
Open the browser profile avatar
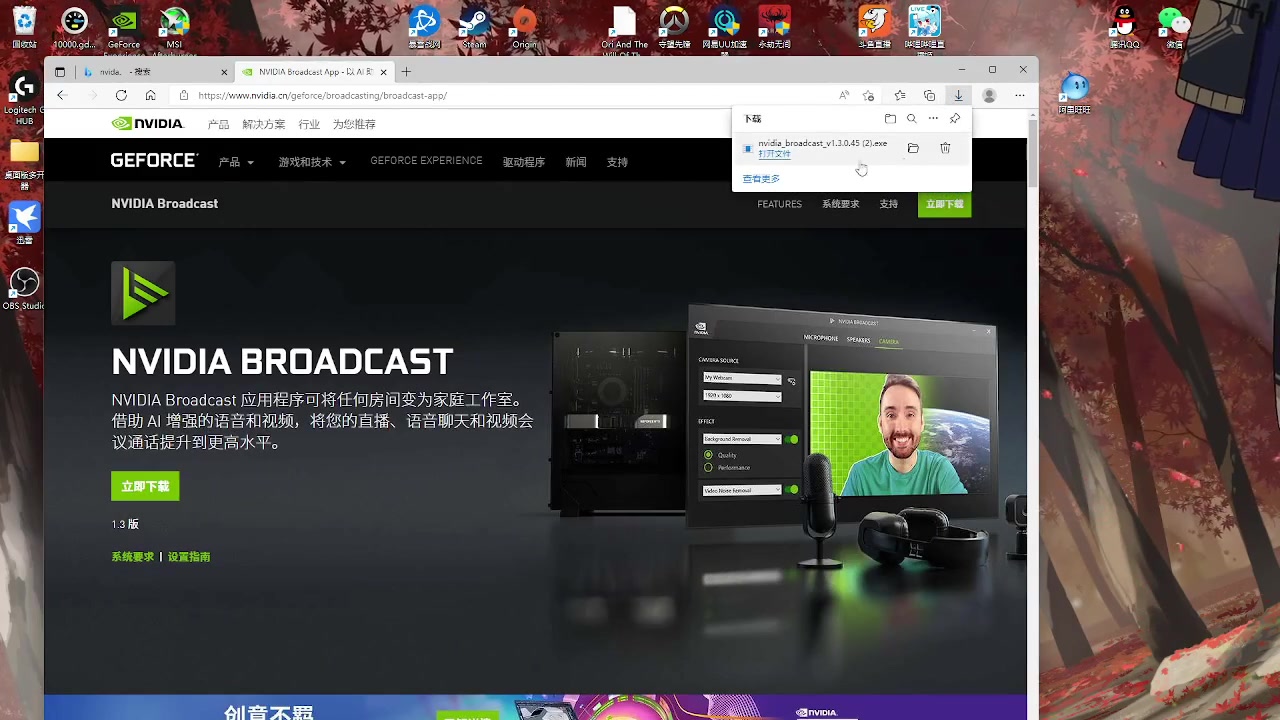point(989,95)
